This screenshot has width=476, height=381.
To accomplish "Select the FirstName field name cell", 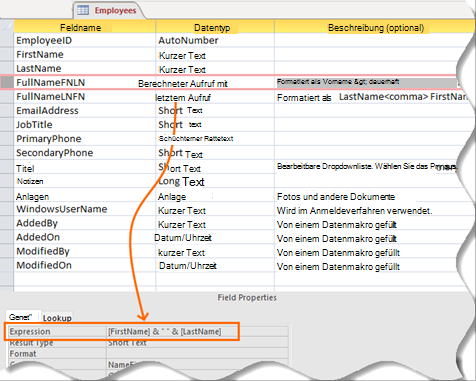I will [x=84, y=54].
